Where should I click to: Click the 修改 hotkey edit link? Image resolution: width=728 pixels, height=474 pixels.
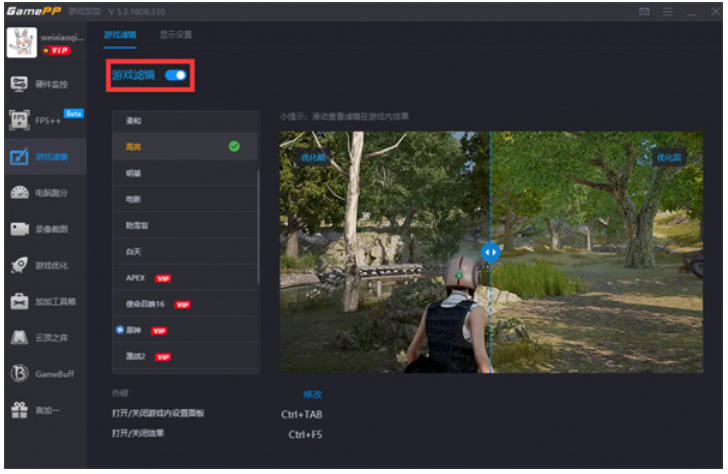tap(312, 395)
